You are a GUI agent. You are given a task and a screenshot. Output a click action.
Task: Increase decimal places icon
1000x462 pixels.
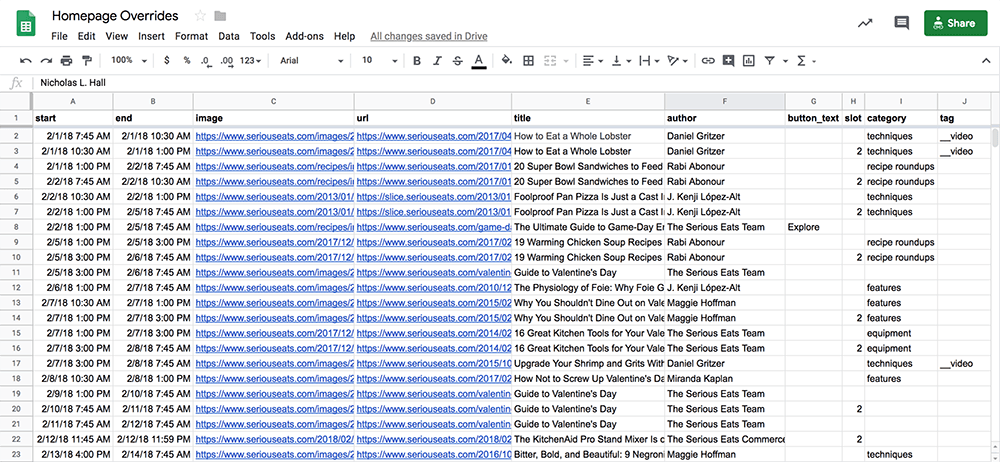coord(226,61)
